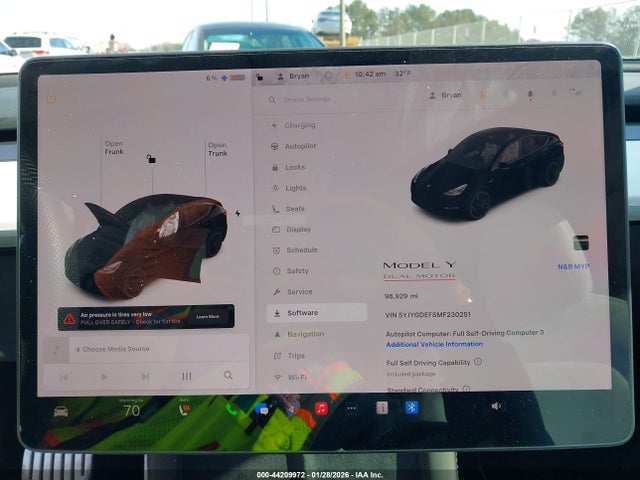Tap the unlock padlock above the car
The width and height of the screenshot is (640, 480).
[x=151, y=159]
